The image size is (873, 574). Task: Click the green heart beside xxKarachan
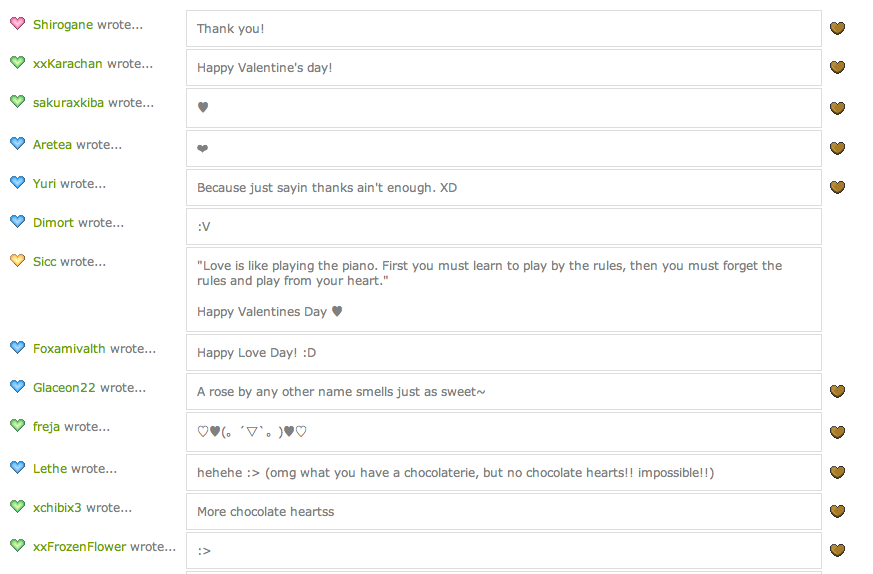coord(17,63)
